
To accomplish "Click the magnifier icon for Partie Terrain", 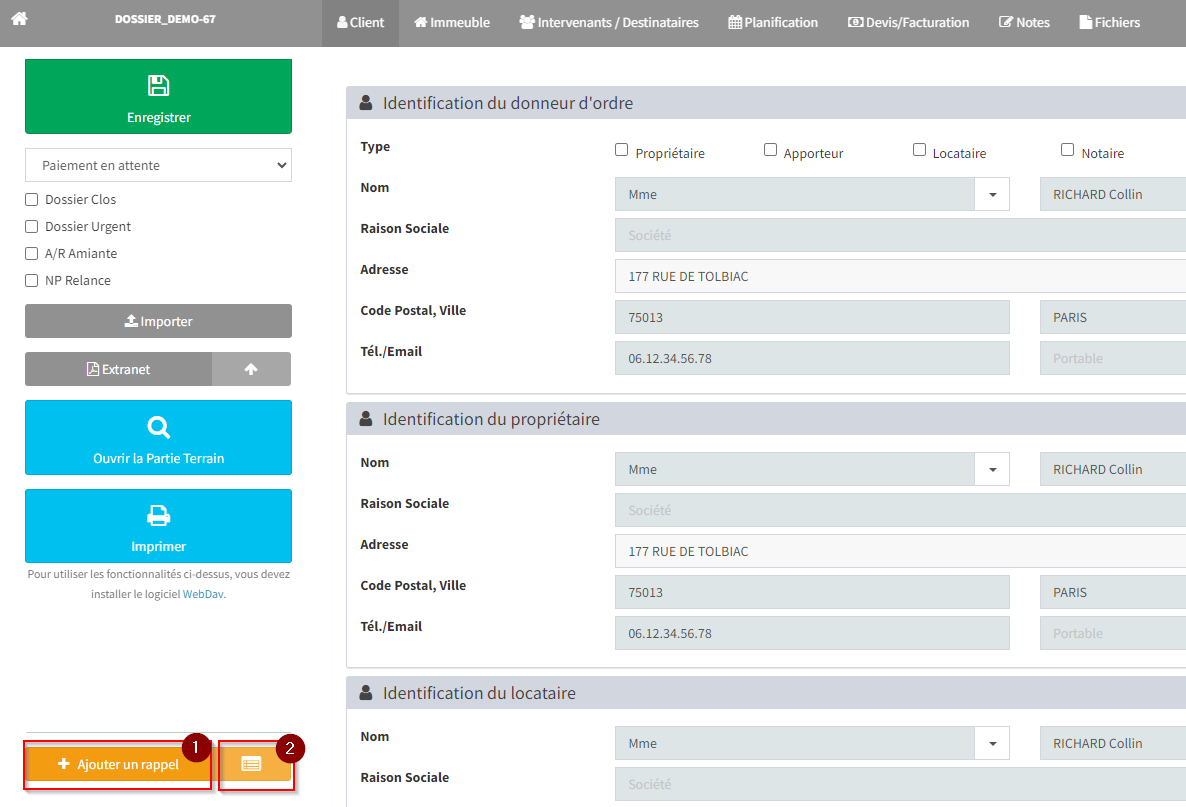I will [x=158, y=428].
